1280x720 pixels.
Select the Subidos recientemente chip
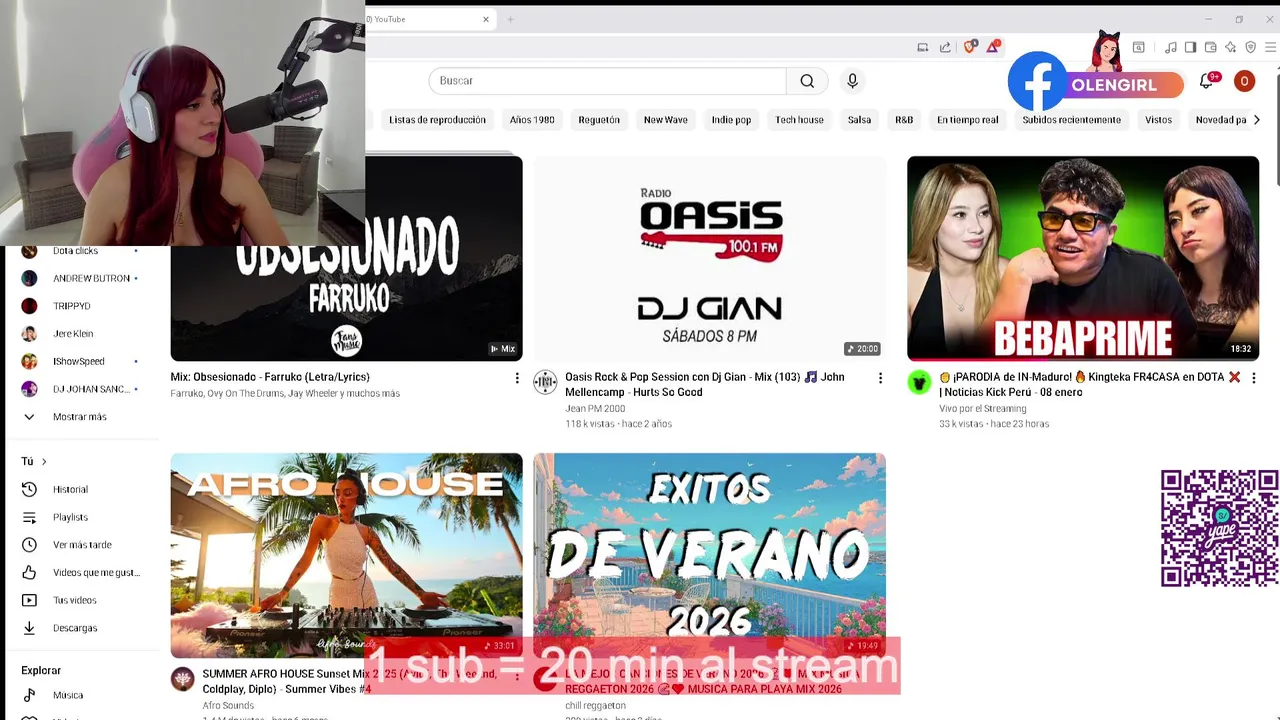(x=1071, y=120)
